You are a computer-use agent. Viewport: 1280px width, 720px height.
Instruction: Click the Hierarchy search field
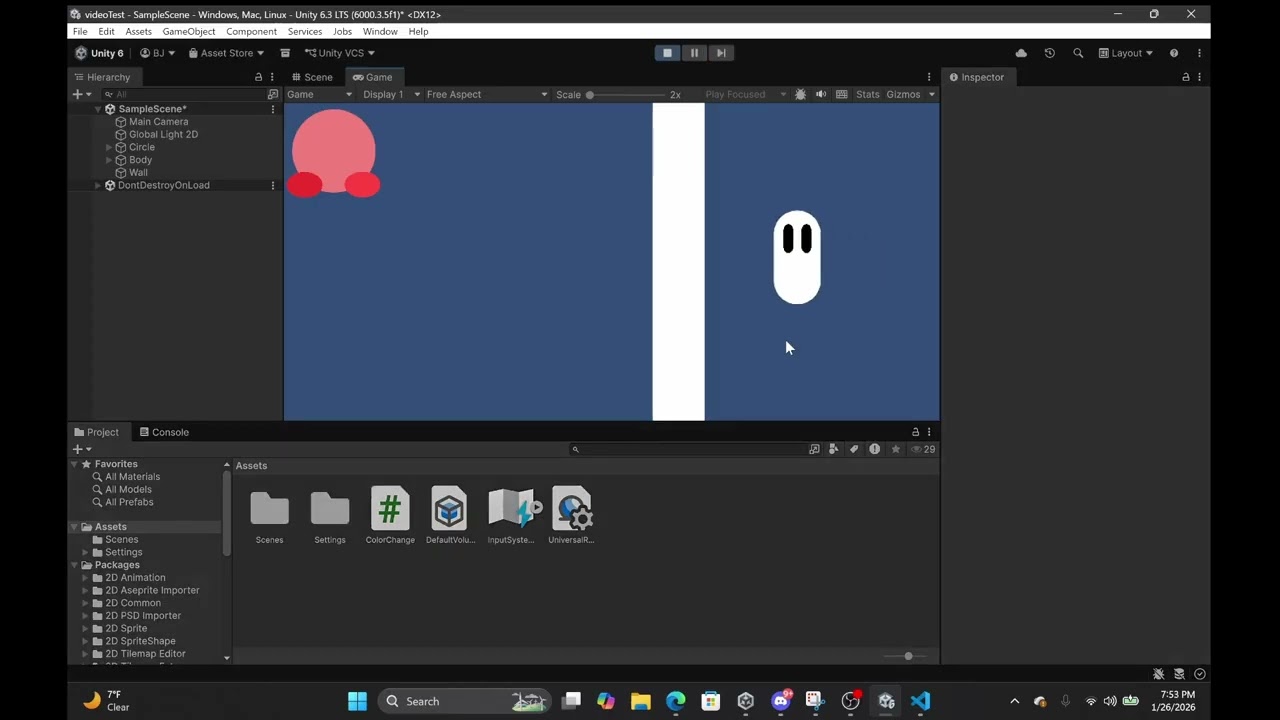pyautogui.click(x=182, y=94)
